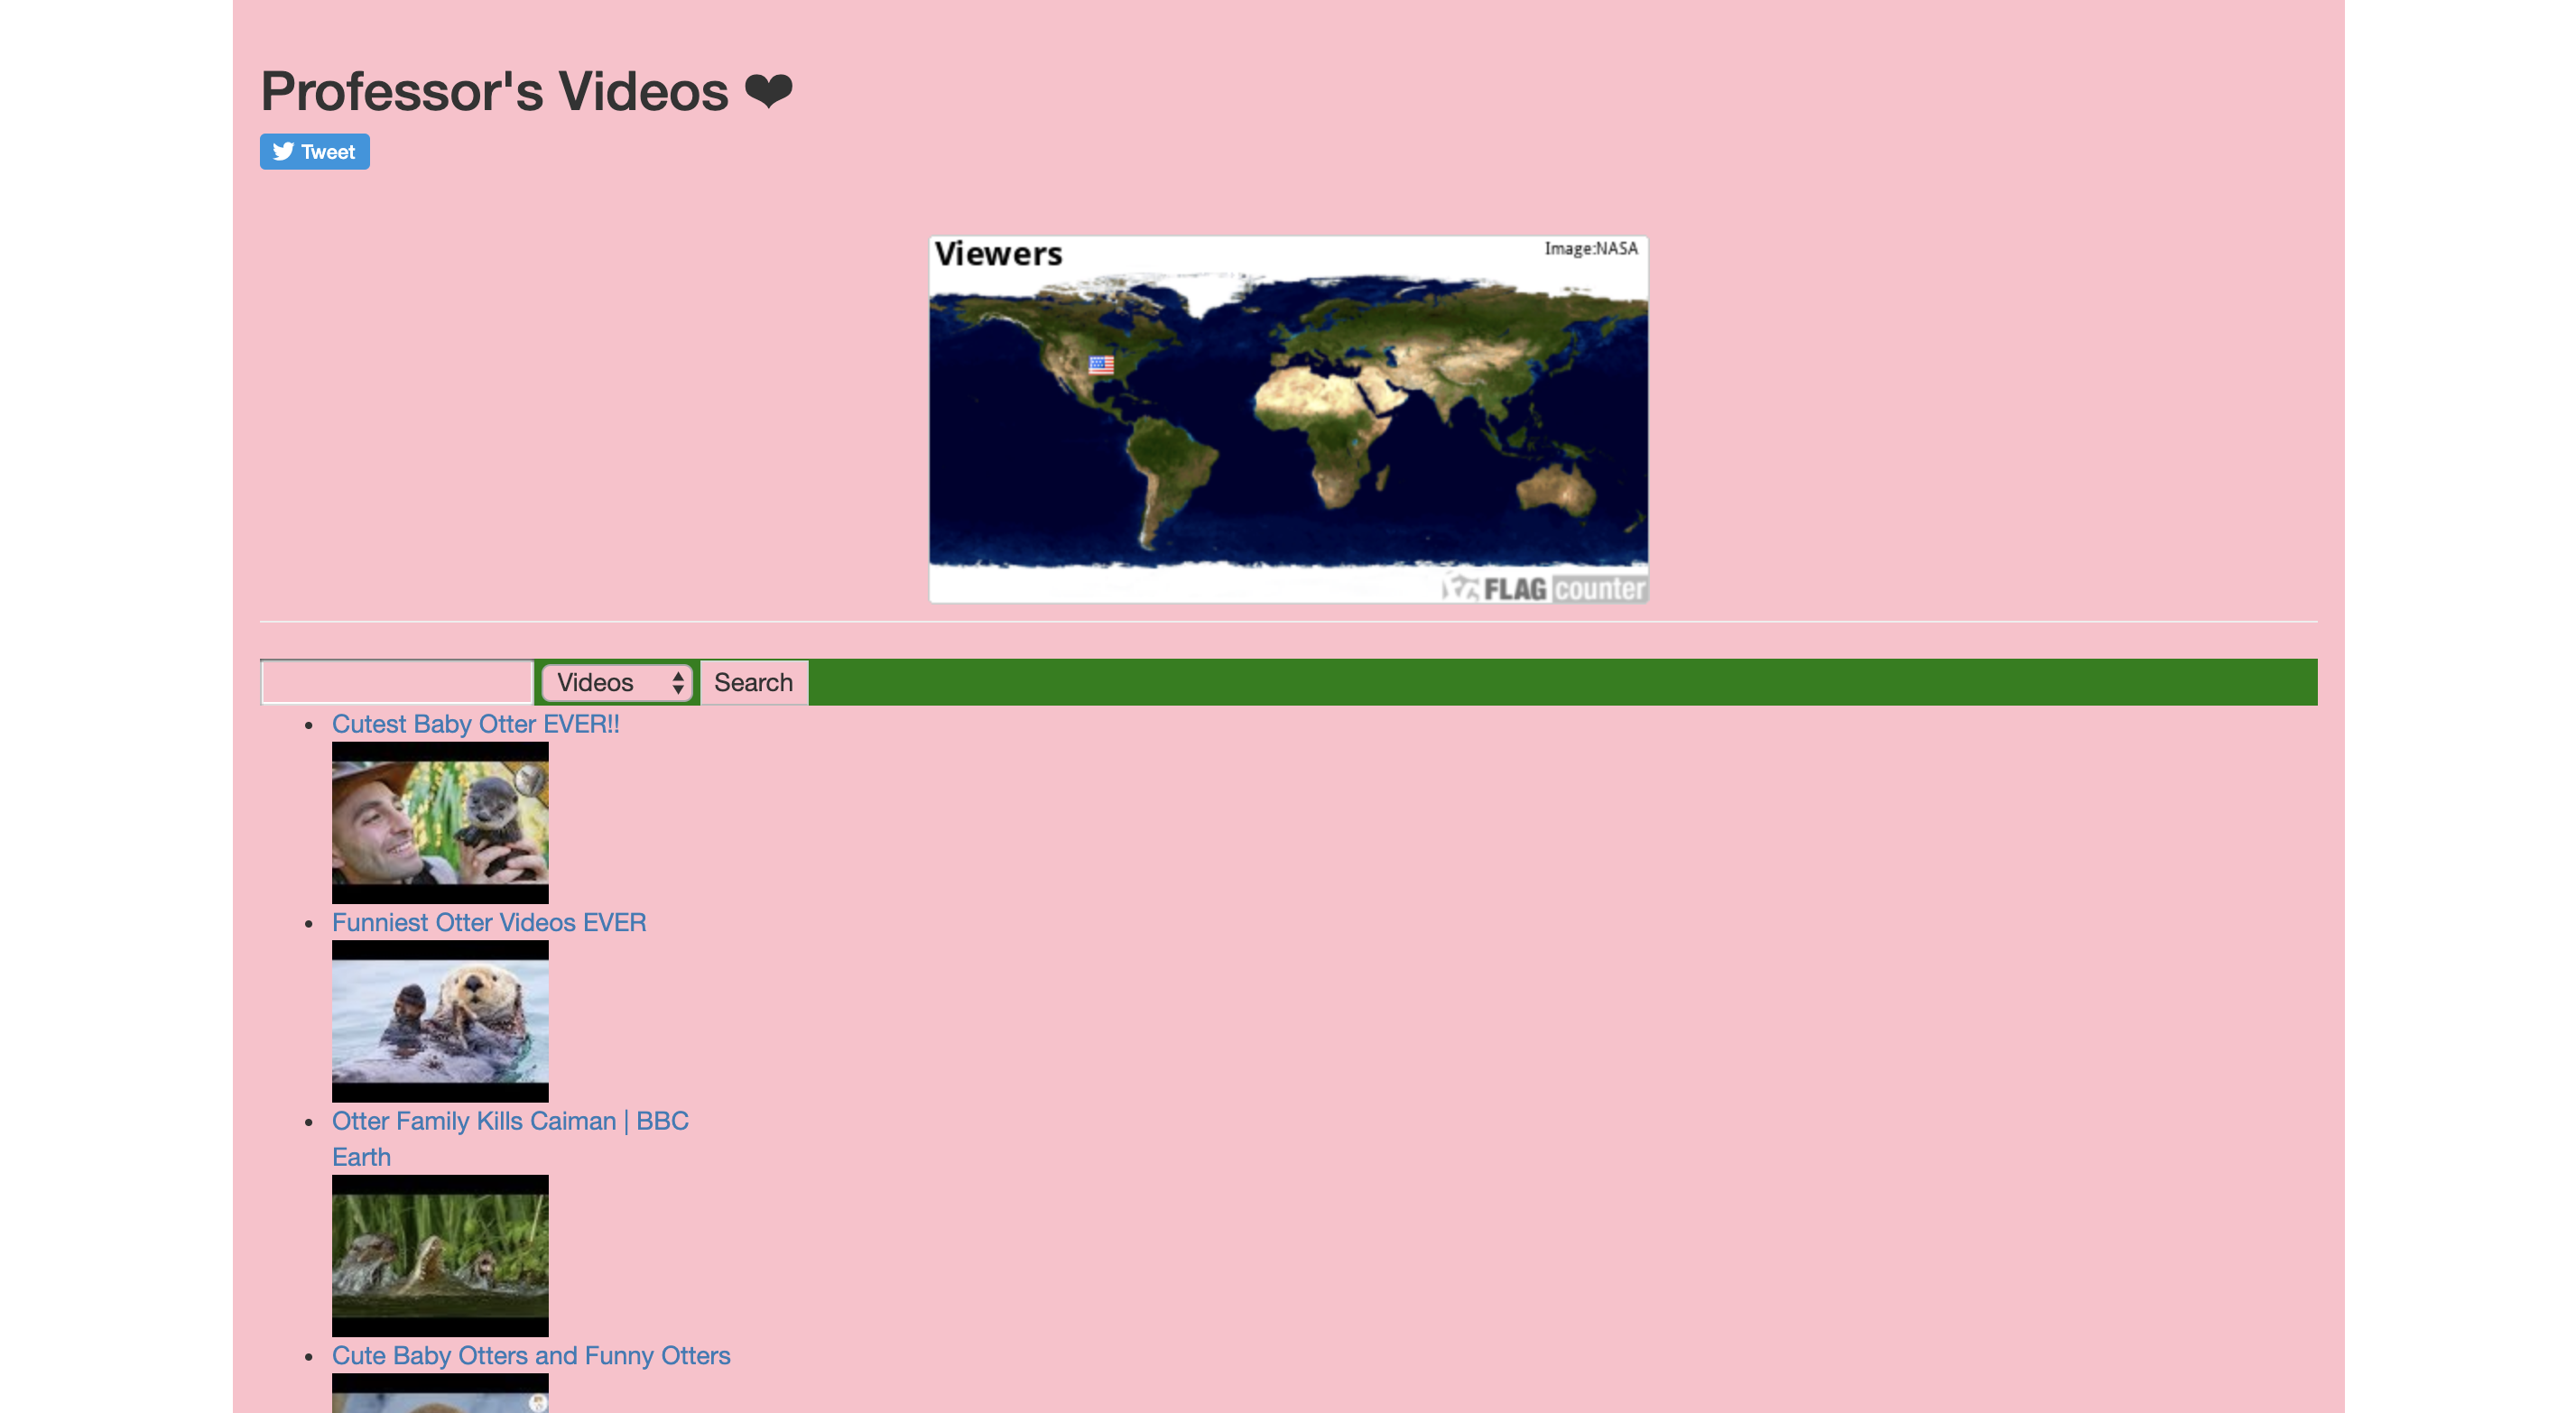Click the Image:NASA credit text
2576x1413 pixels.
pyautogui.click(x=1590, y=248)
